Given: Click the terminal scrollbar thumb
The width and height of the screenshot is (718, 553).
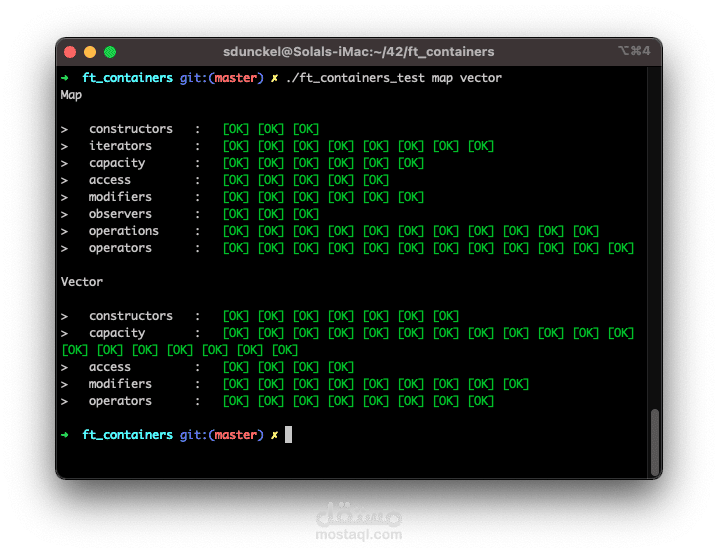Looking at the screenshot, I should [655, 442].
